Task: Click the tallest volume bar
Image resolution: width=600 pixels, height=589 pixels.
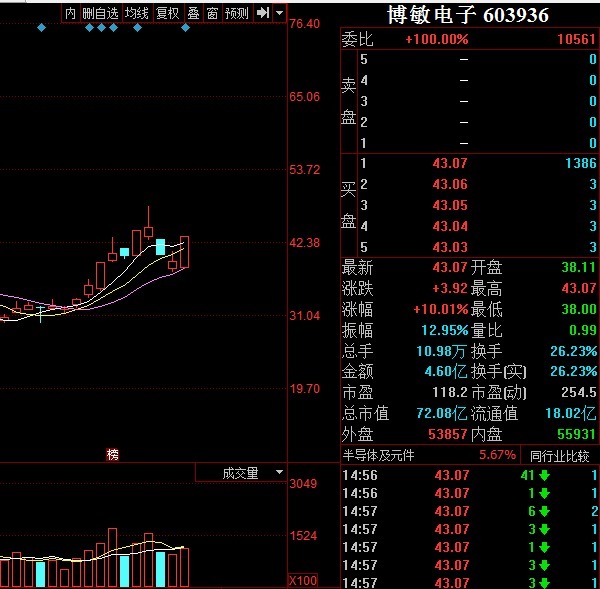Action: pyautogui.click(x=112, y=558)
